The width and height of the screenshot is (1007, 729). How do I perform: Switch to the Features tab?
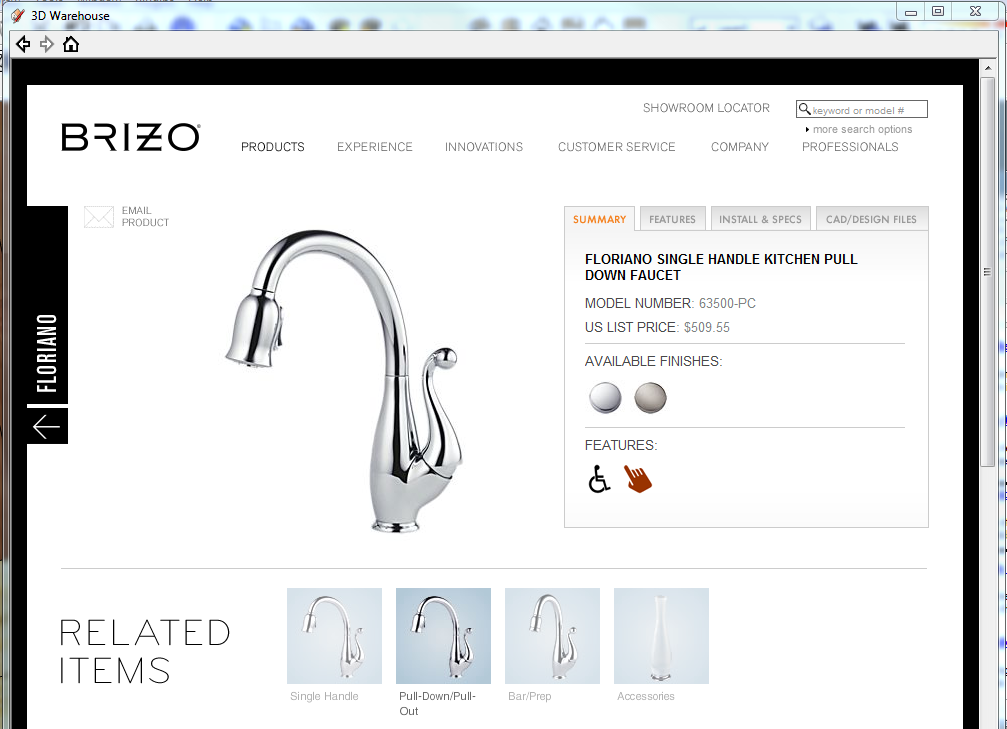click(x=672, y=219)
